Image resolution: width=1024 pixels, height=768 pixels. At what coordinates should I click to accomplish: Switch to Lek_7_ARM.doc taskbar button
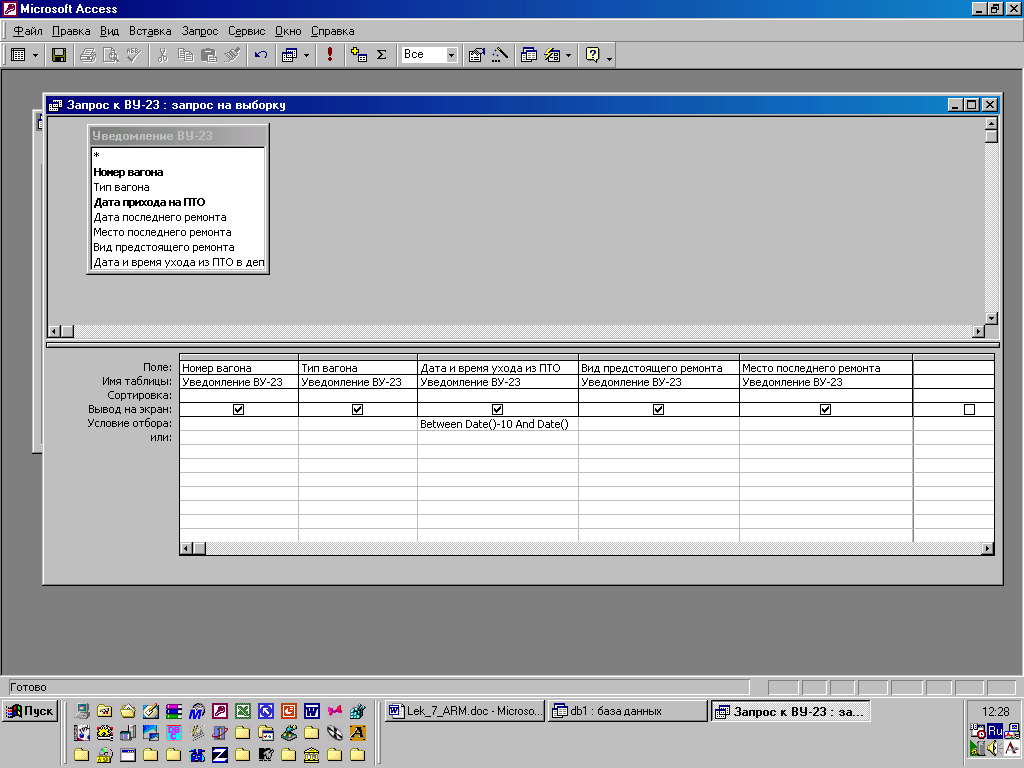464,711
